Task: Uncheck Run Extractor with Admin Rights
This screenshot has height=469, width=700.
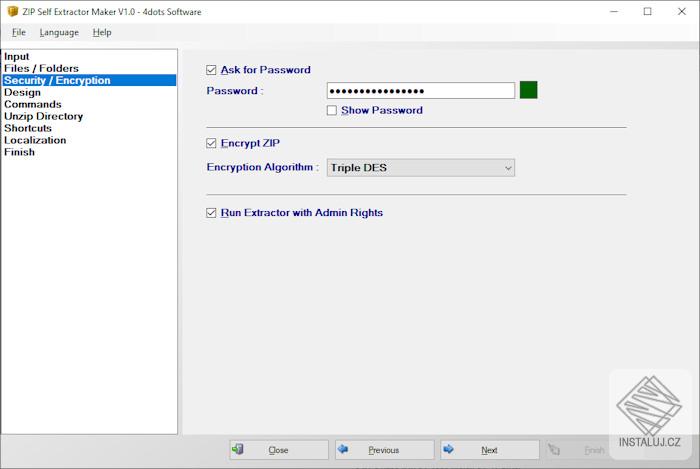Action: point(211,213)
